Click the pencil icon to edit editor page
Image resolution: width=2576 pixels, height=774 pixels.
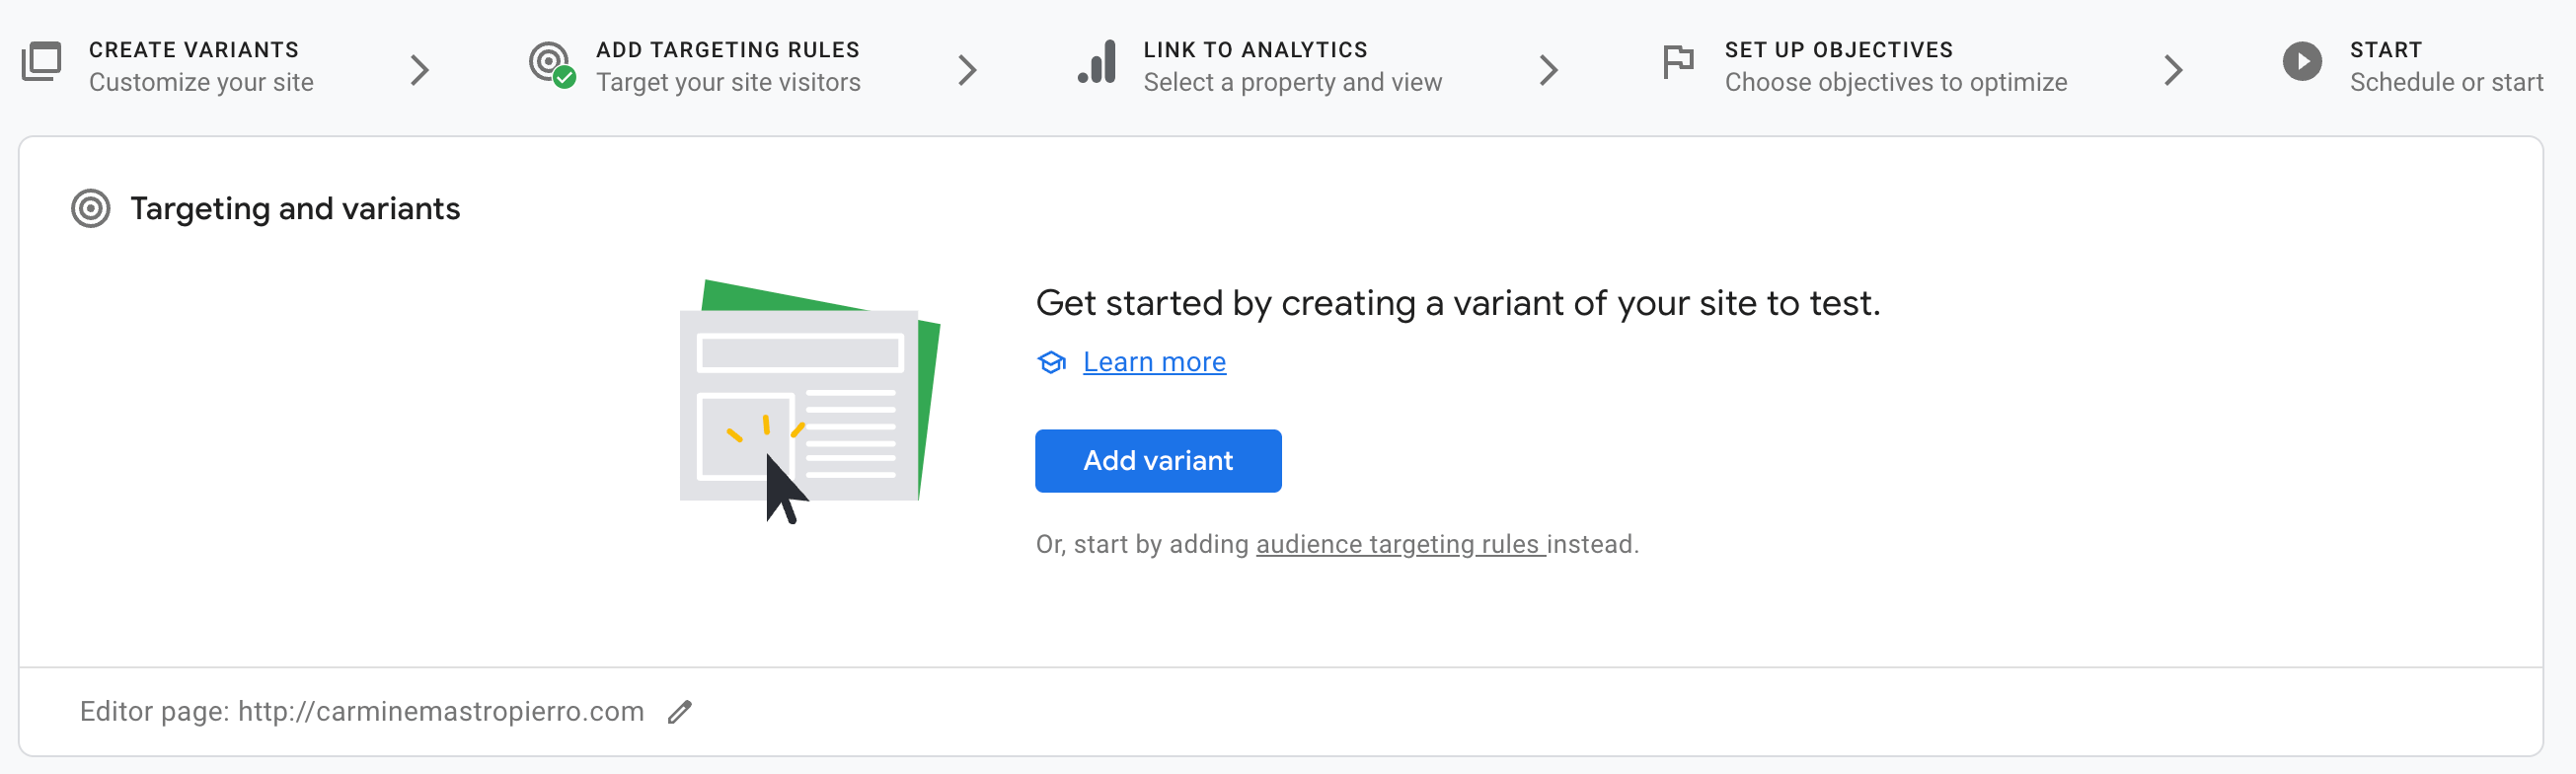(680, 712)
